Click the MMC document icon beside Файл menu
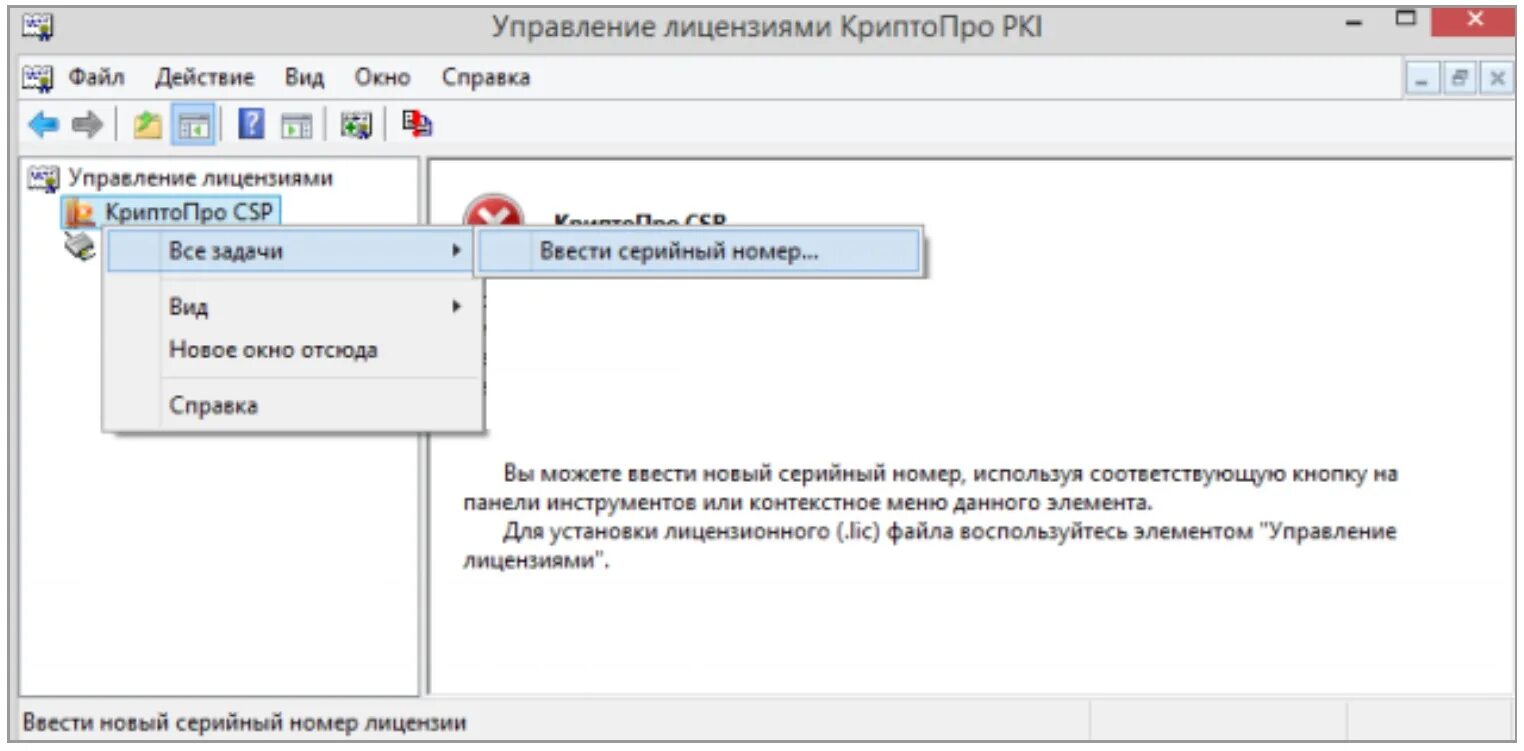The width and height of the screenshot is (1524, 751). point(37,76)
